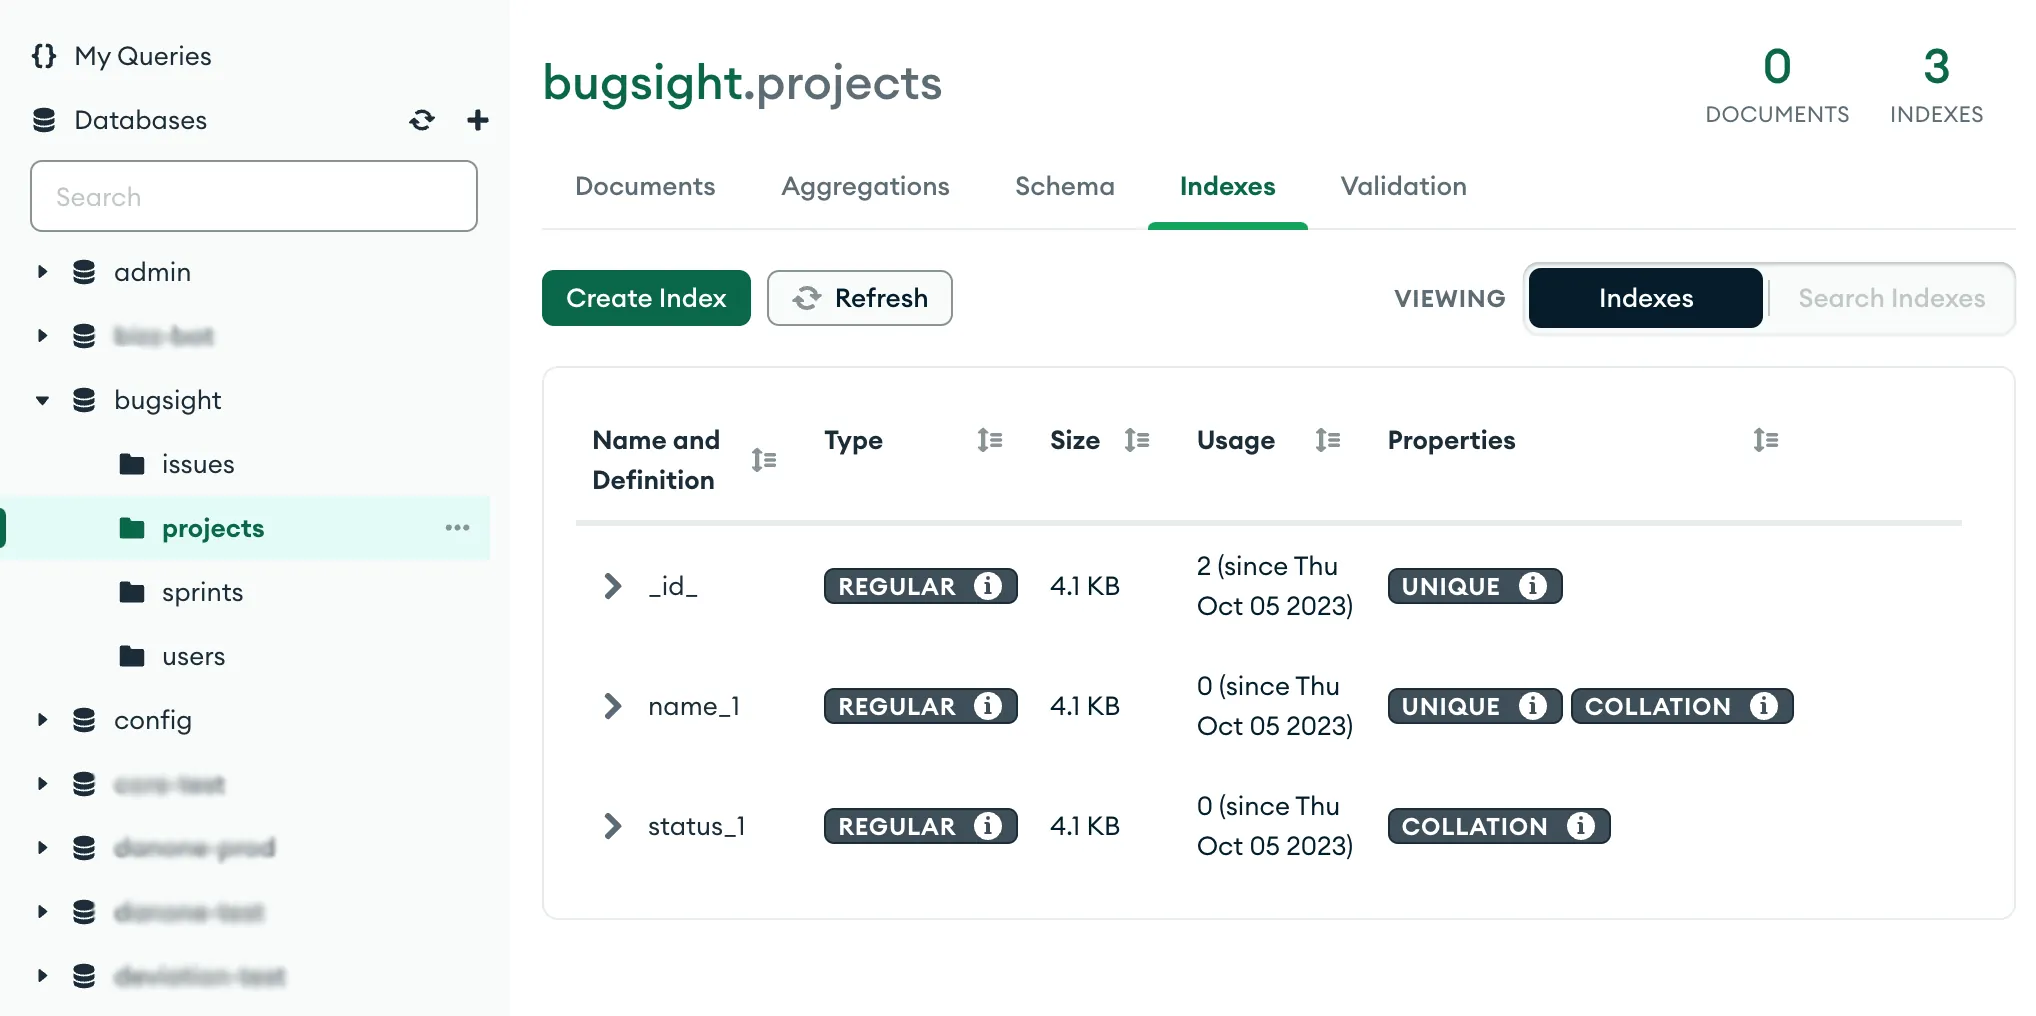Collapse the bugsight database tree
2036x1016 pixels.
pyautogui.click(x=42, y=400)
